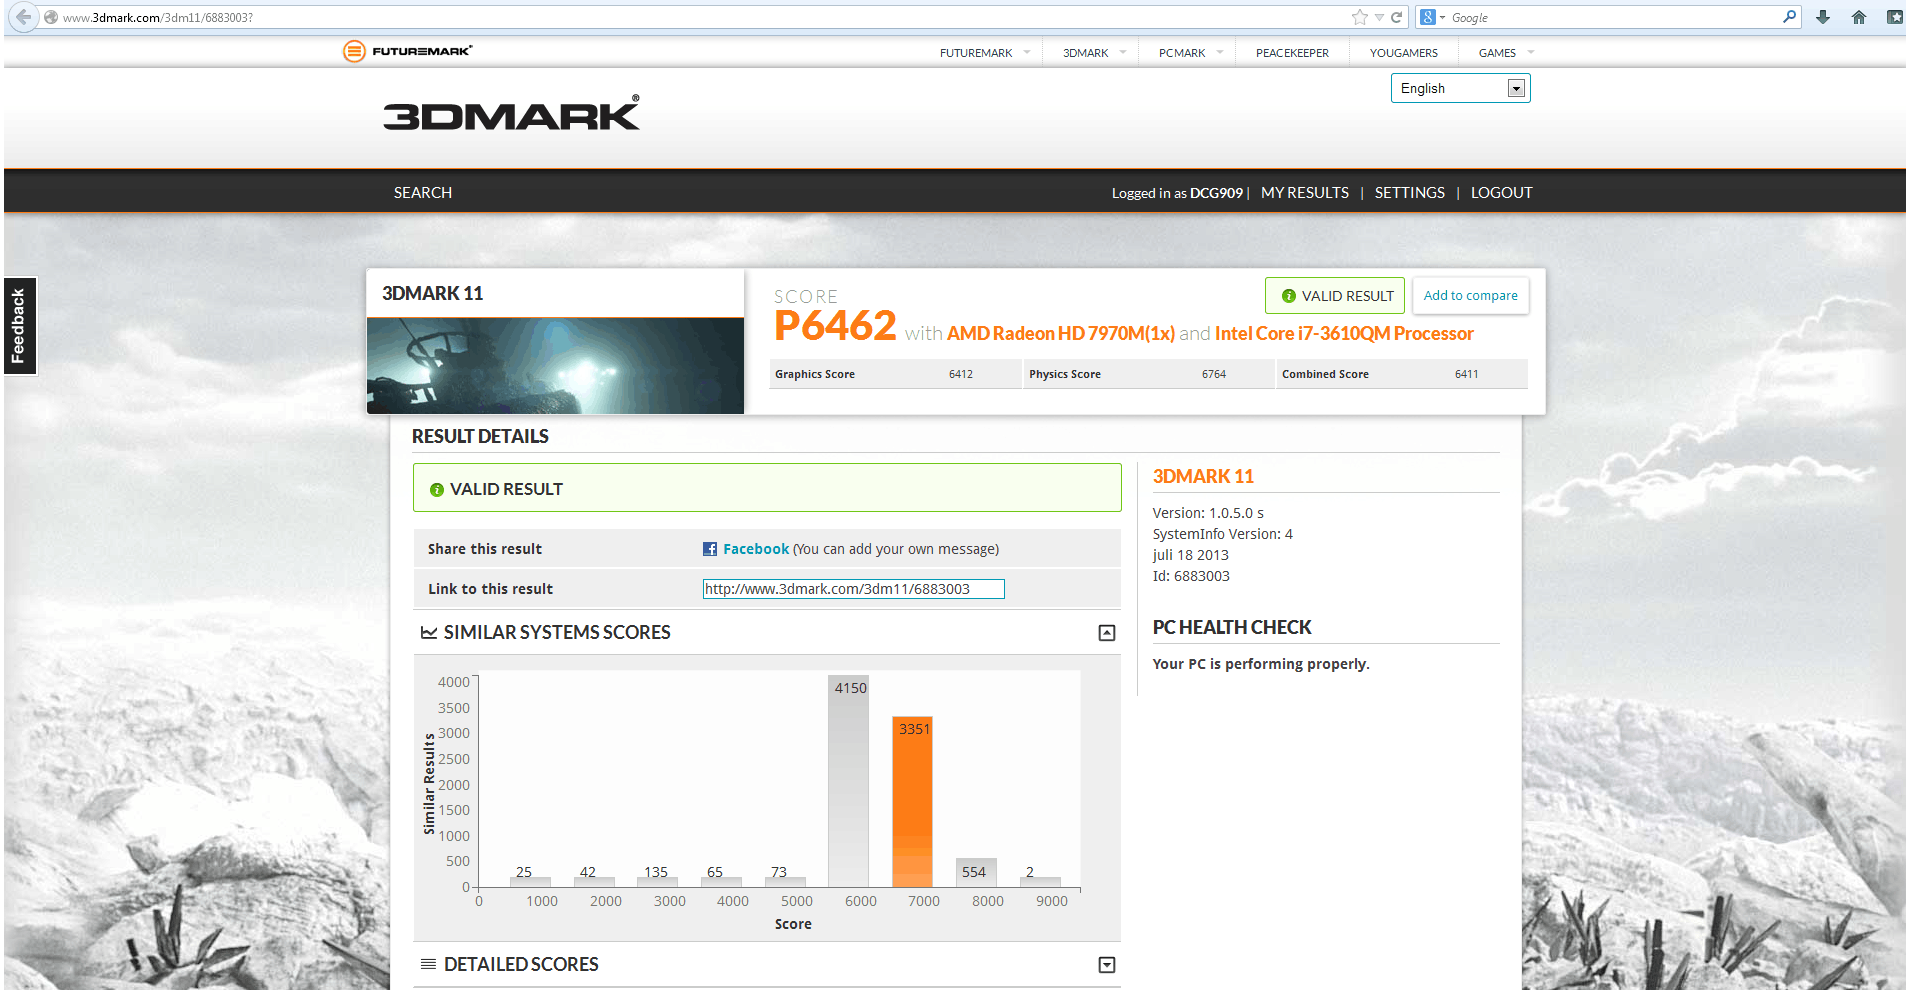Click the VALID RESULT button near score

coord(1335,296)
